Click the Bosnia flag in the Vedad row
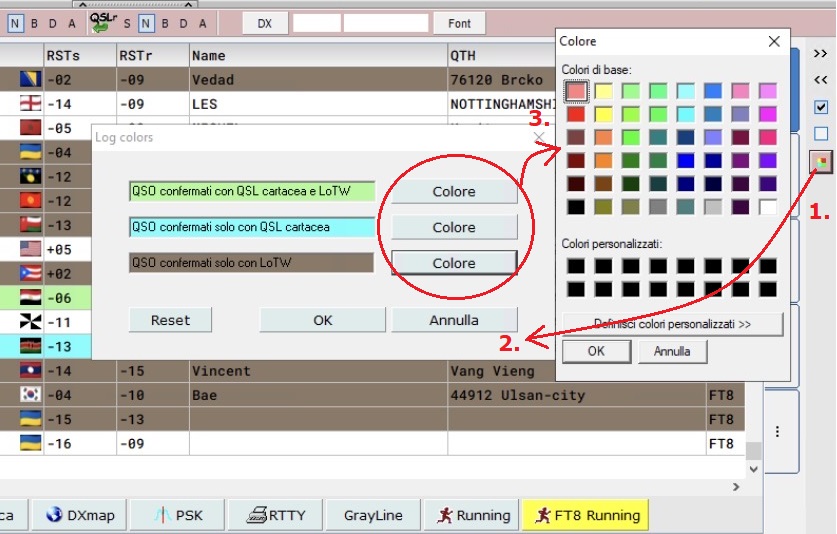Viewport: 837px width, 534px height. 30,80
